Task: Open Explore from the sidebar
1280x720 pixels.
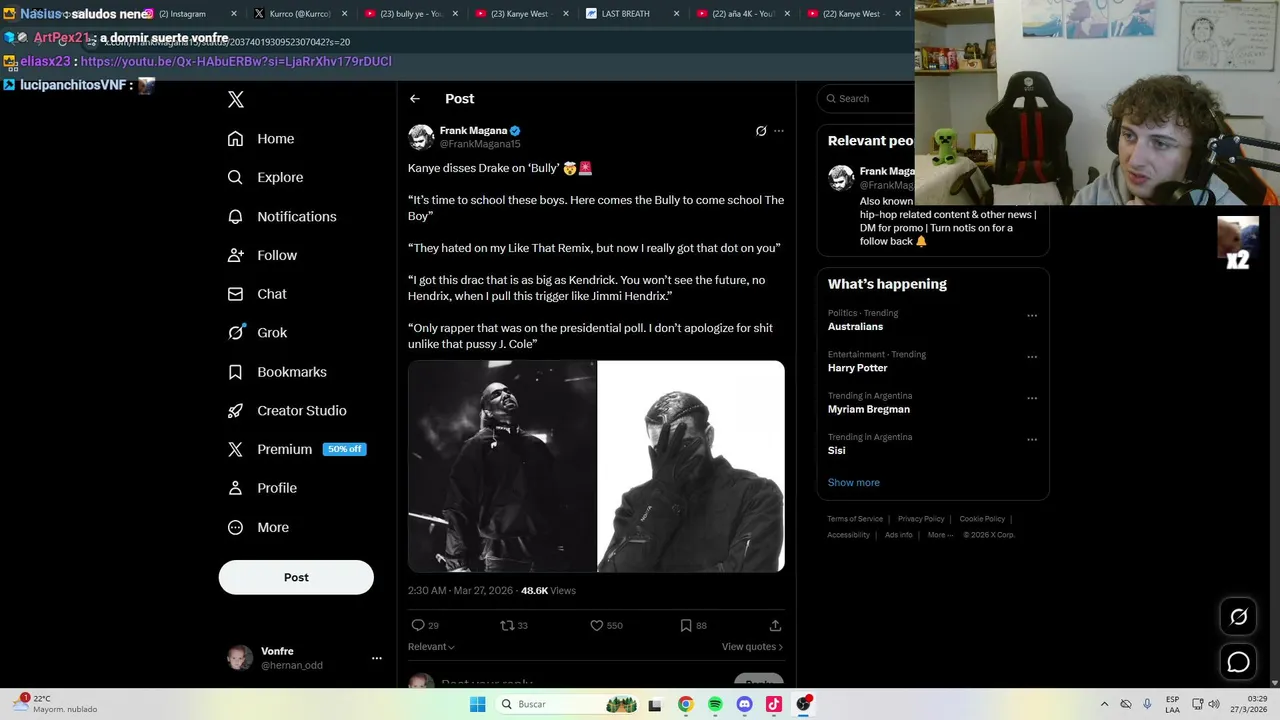Action: (265, 177)
